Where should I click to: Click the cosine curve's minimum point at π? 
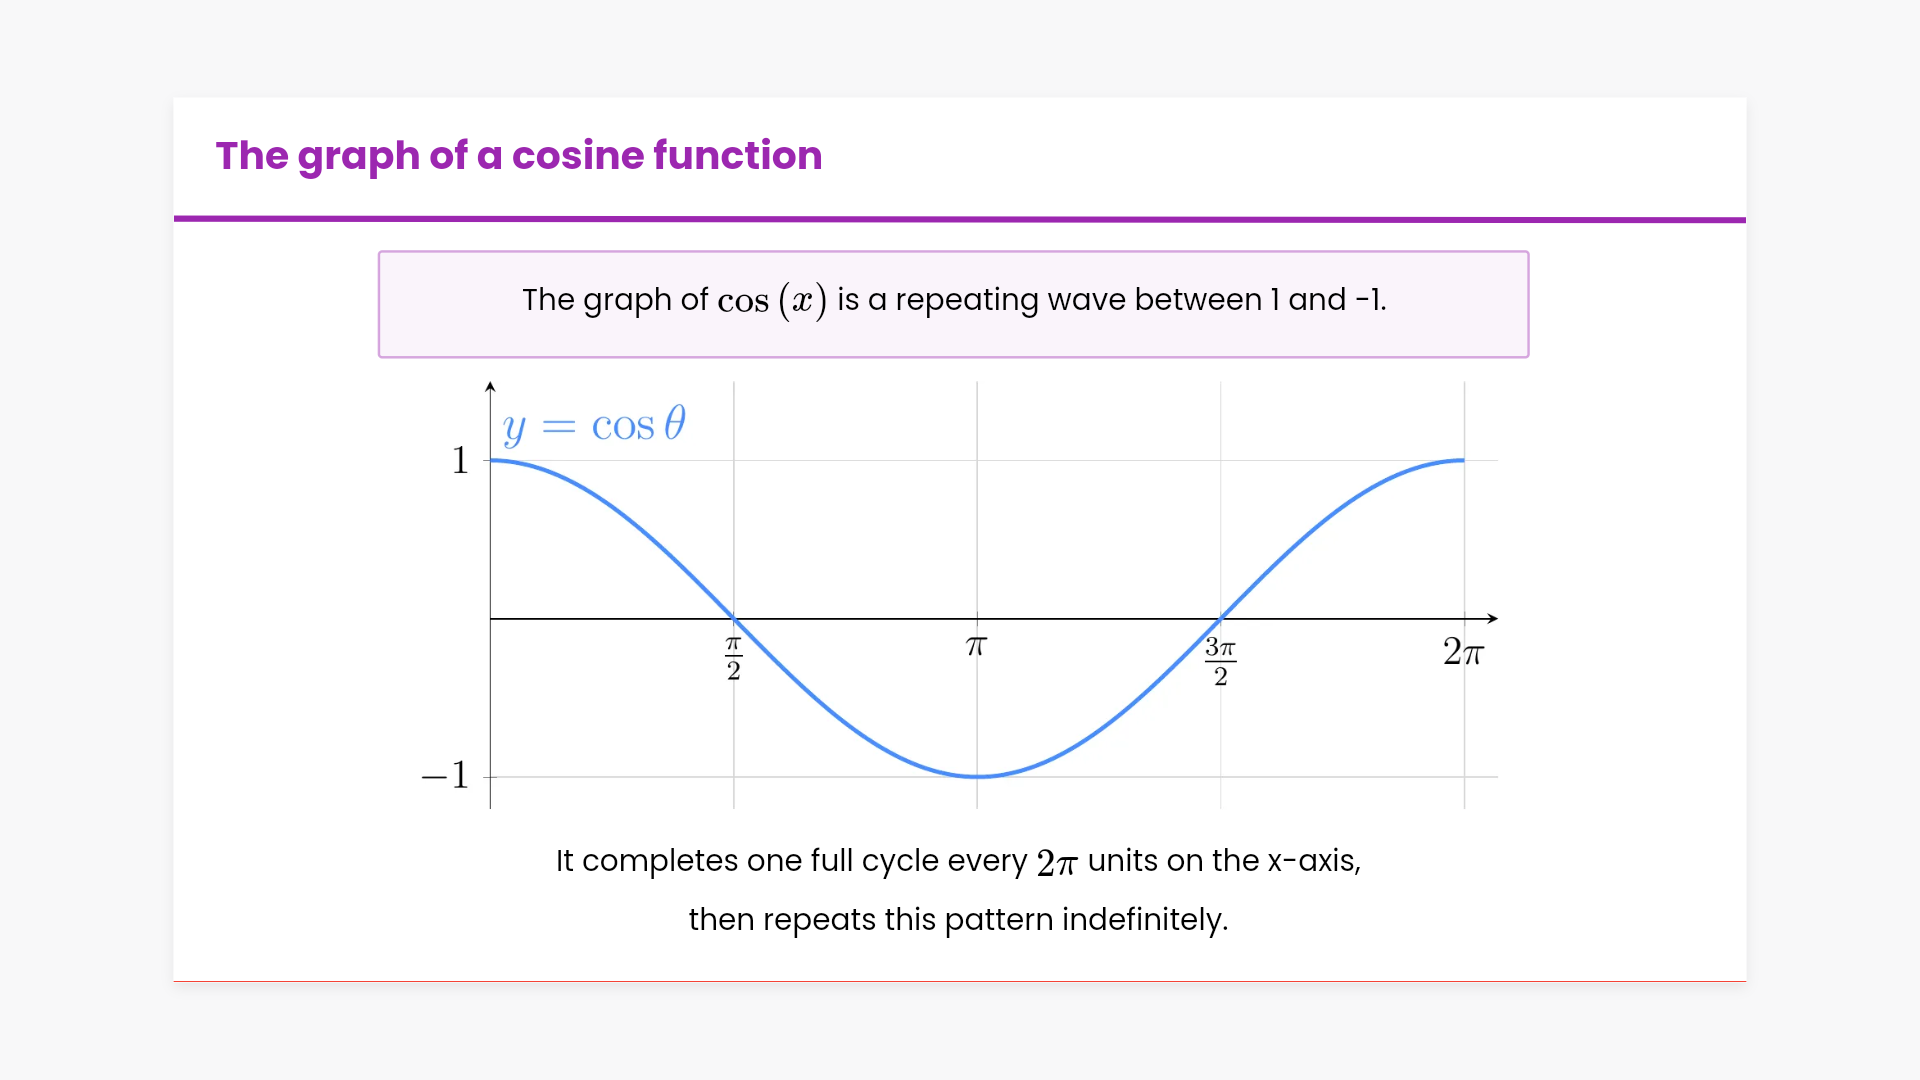click(977, 776)
